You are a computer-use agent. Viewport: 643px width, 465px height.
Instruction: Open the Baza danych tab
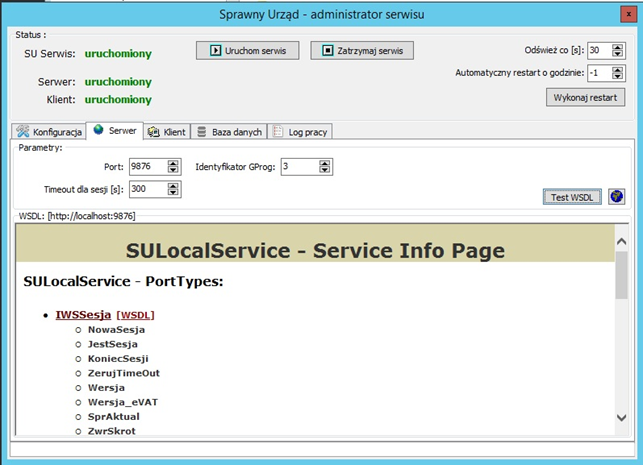pos(229,132)
